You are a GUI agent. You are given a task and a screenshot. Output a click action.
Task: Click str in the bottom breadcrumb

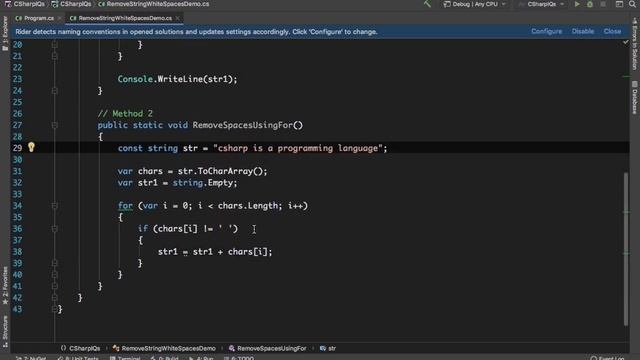coord(328,348)
